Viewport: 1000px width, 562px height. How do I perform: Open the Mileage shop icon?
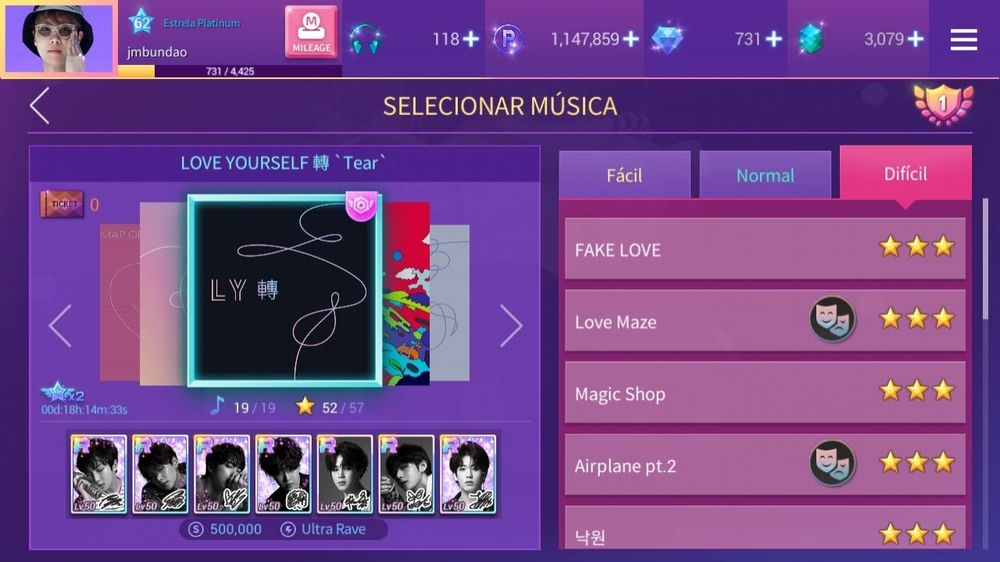click(311, 32)
